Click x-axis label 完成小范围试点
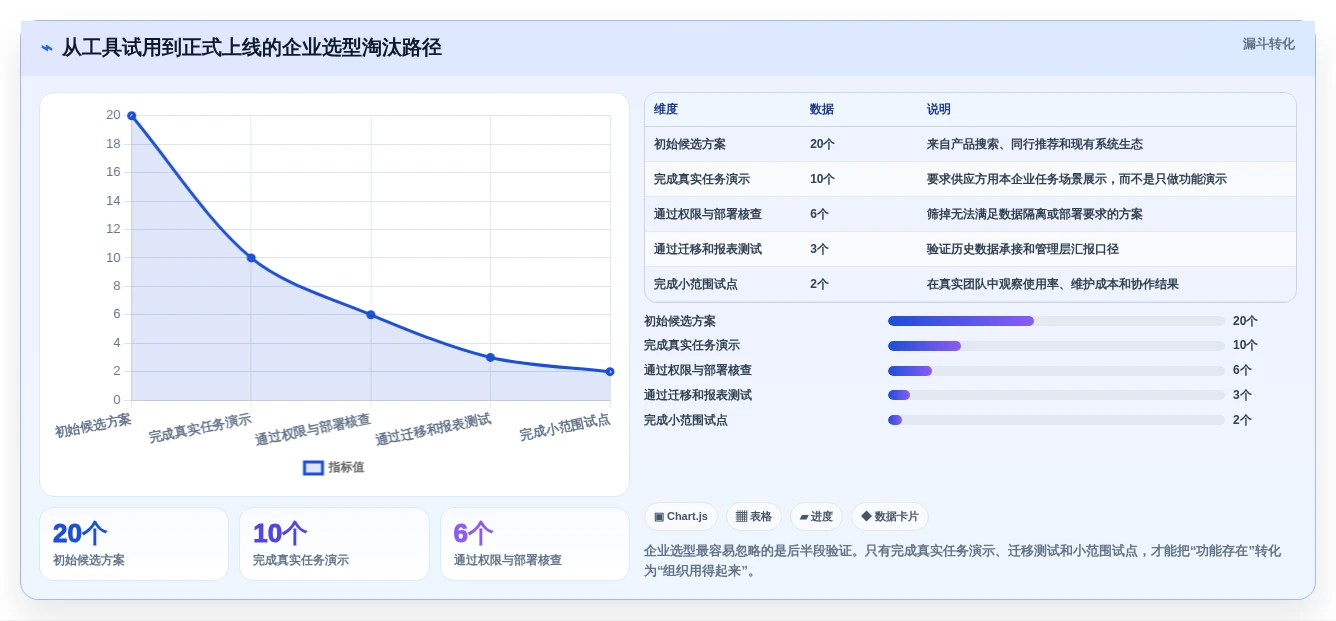1336x621 pixels. [565, 427]
